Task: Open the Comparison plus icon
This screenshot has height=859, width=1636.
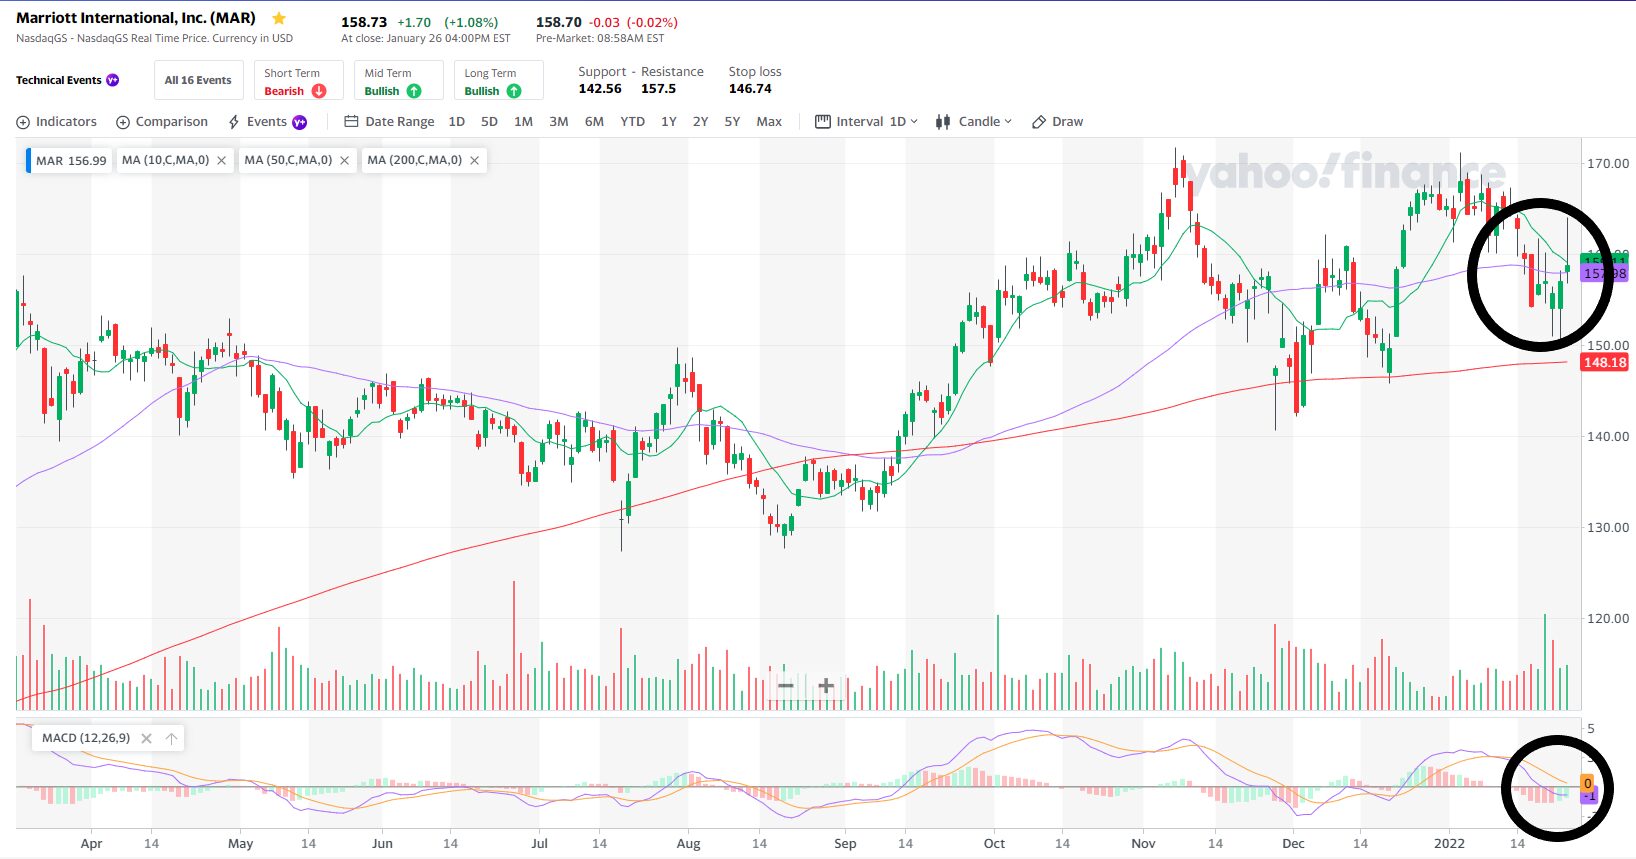Action: [x=123, y=122]
